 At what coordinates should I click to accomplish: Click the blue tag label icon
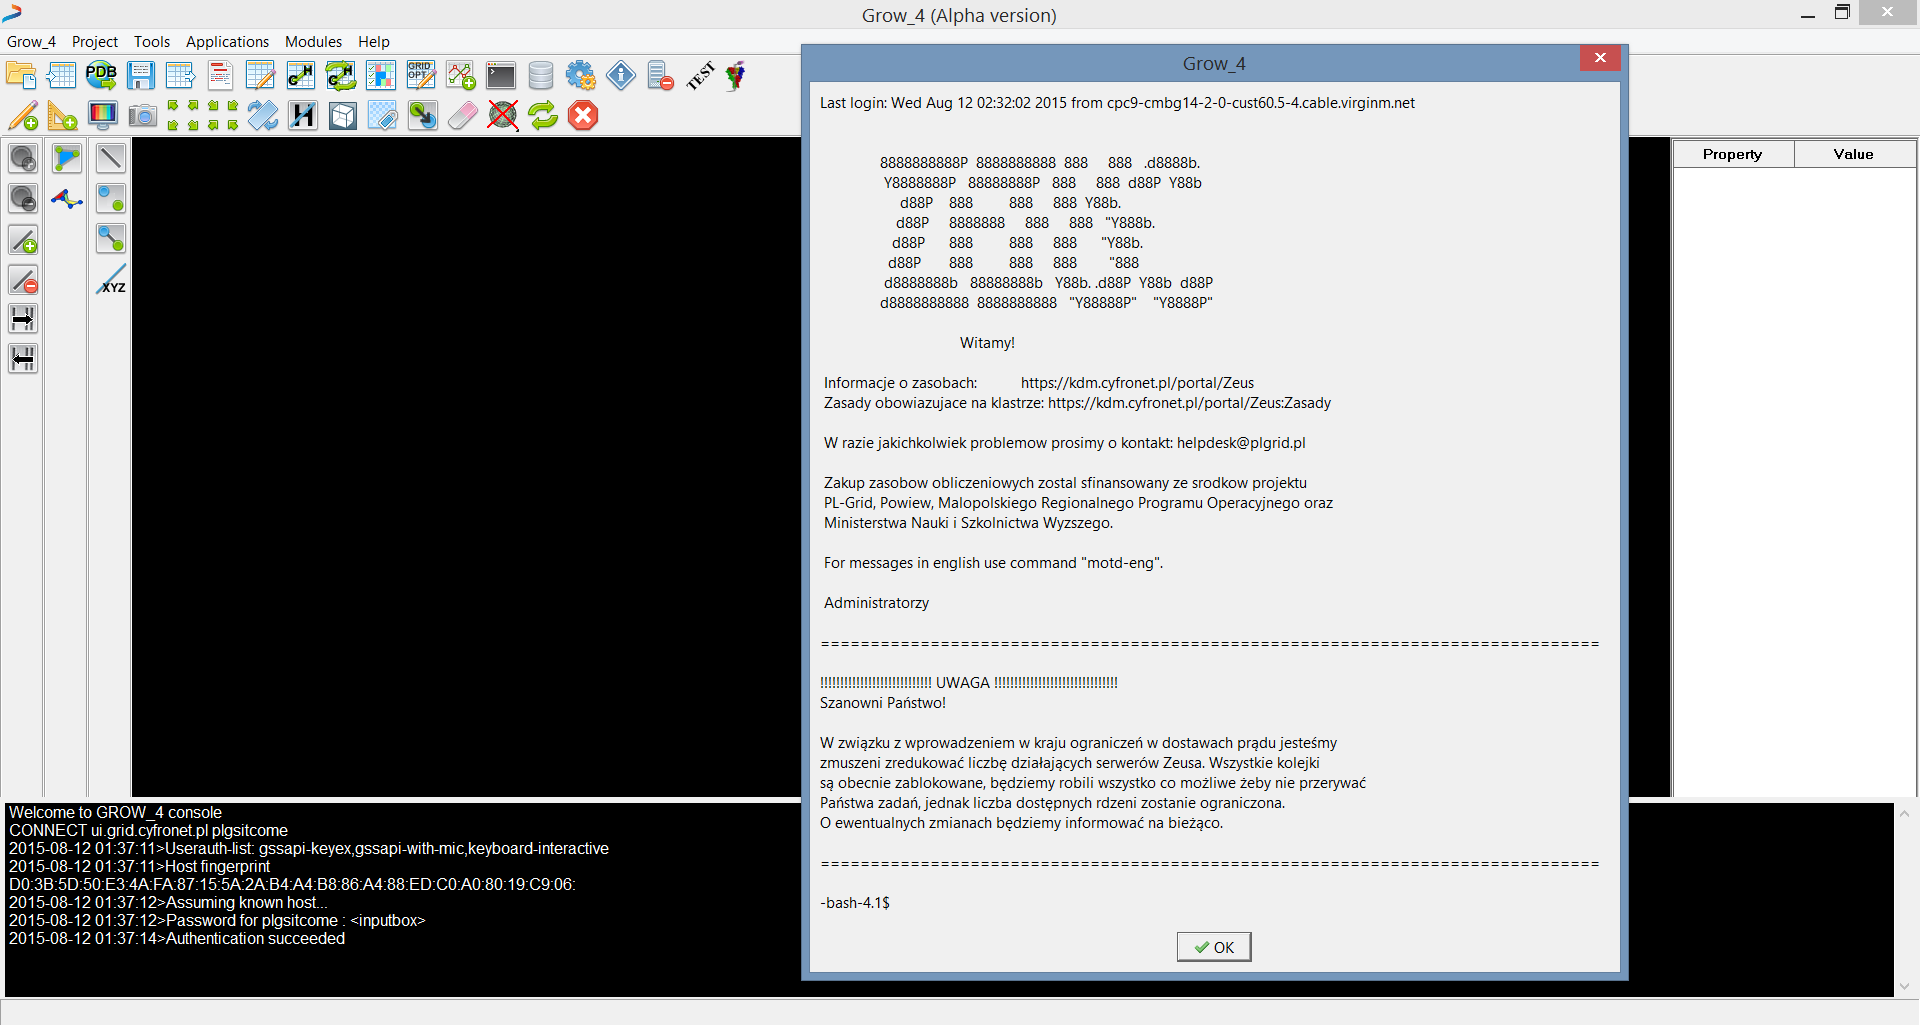coord(383,116)
